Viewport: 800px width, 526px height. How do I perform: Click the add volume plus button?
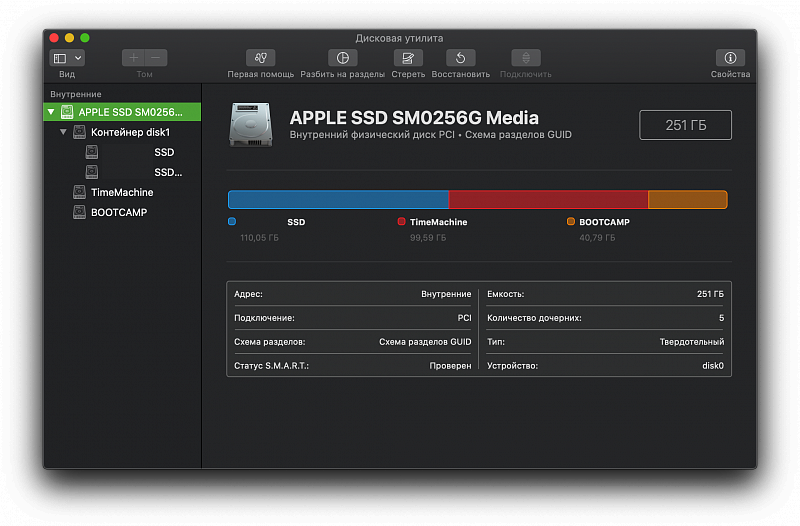pyautogui.click(x=134, y=58)
